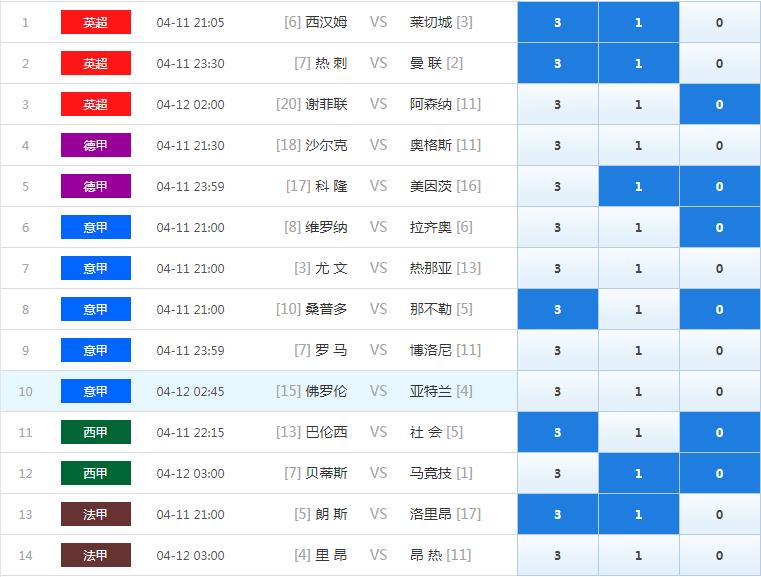Toggle the 3 option for 热刺 vs 曼联

tap(558, 63)
